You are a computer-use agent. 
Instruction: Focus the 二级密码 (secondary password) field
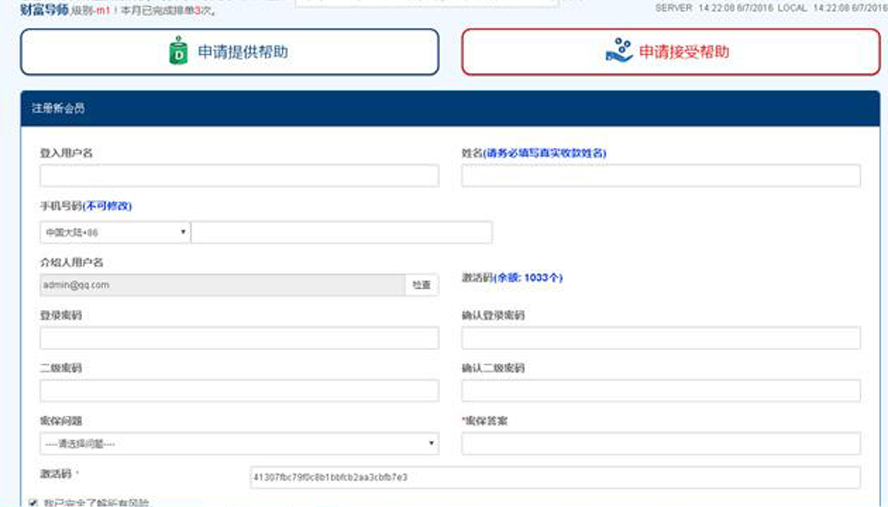pos(240,390)
